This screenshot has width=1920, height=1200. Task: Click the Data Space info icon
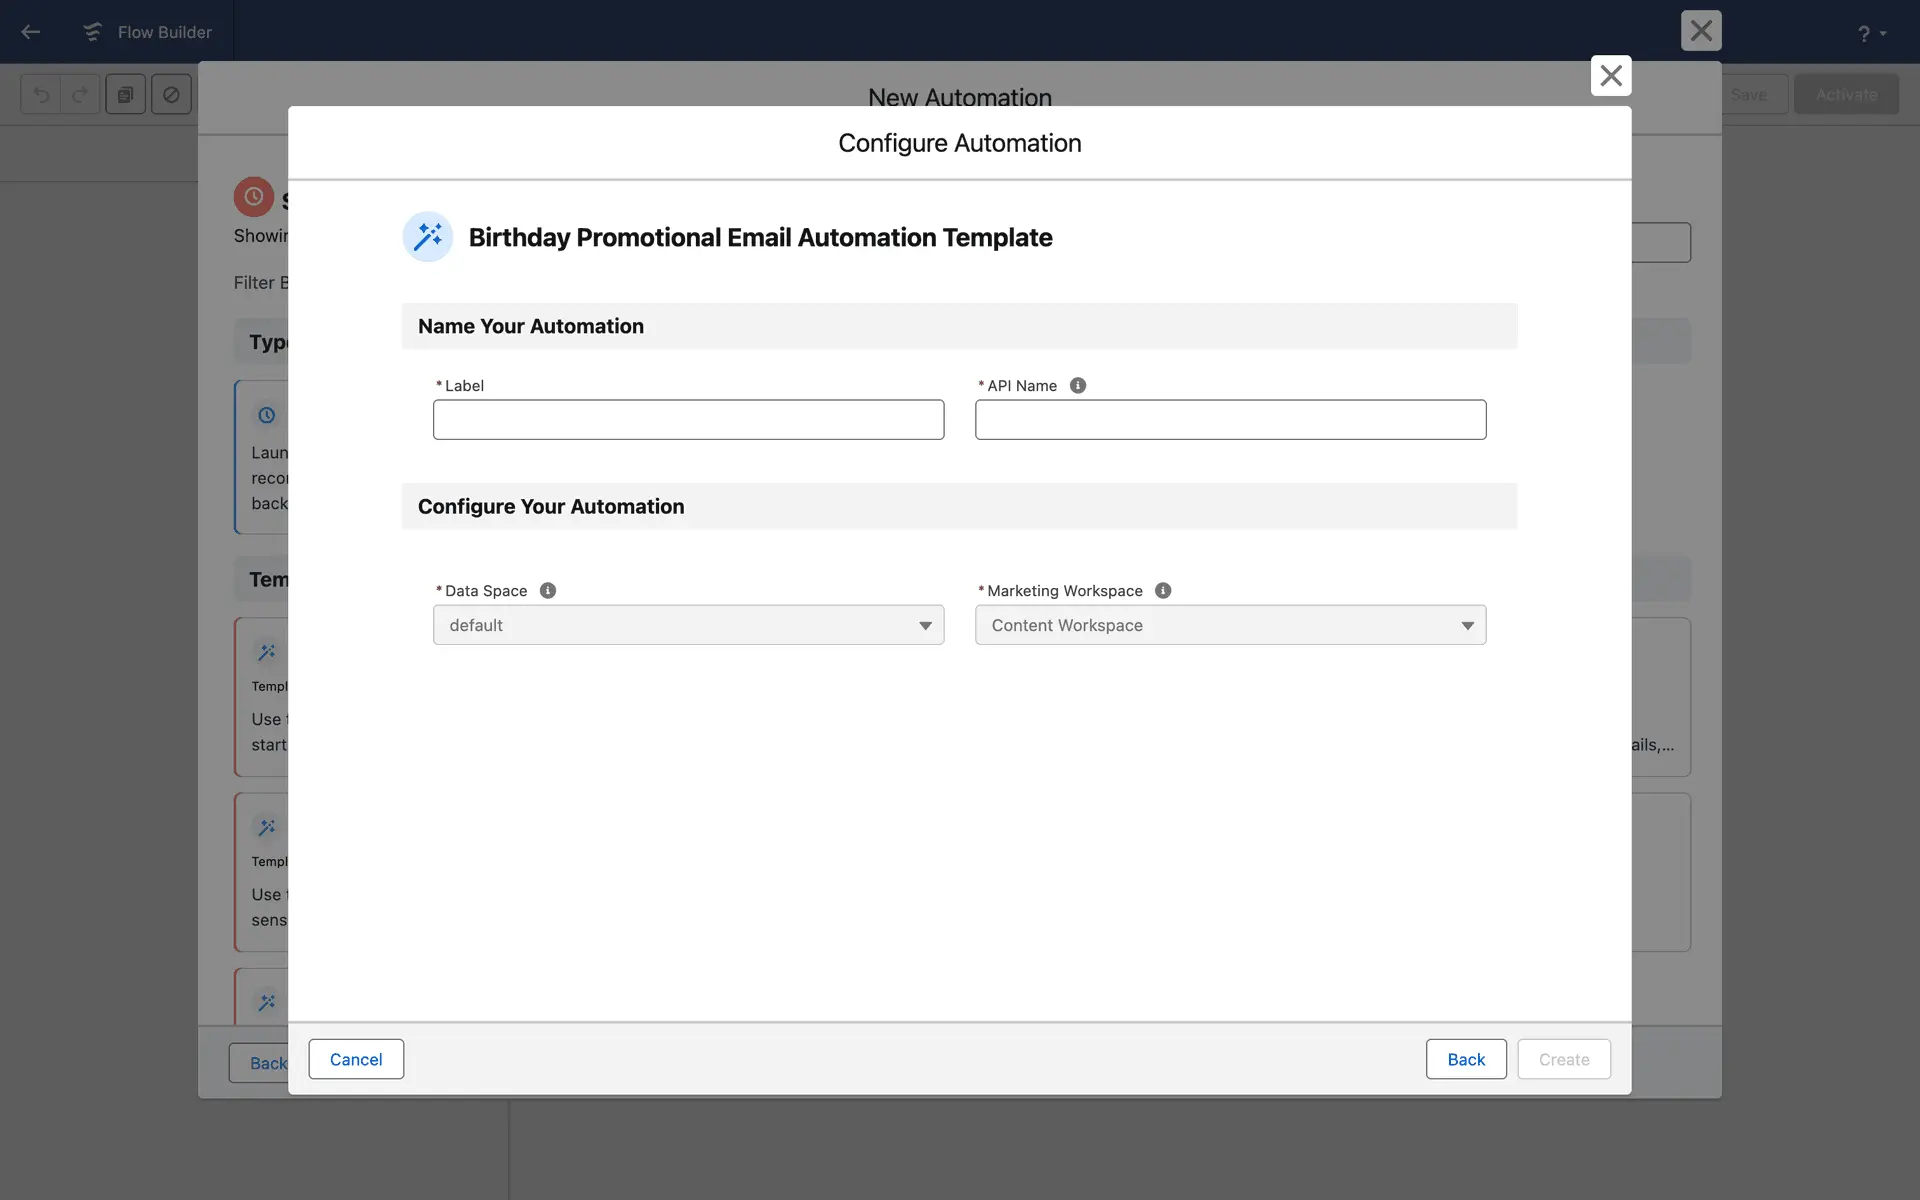point(547,590)
